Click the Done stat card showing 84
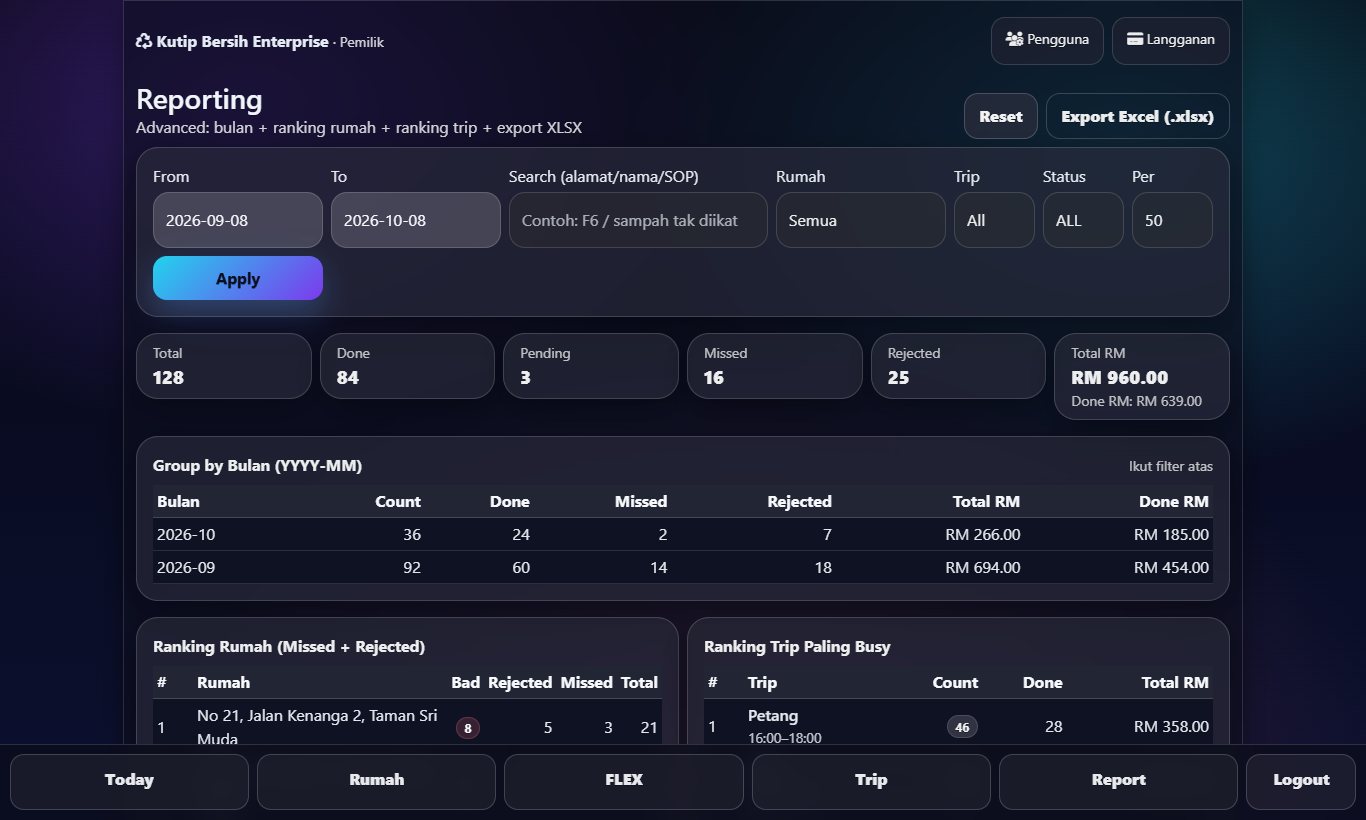Image resolution: width=1366 pixels, height=820 pixels. coord(407,366)
